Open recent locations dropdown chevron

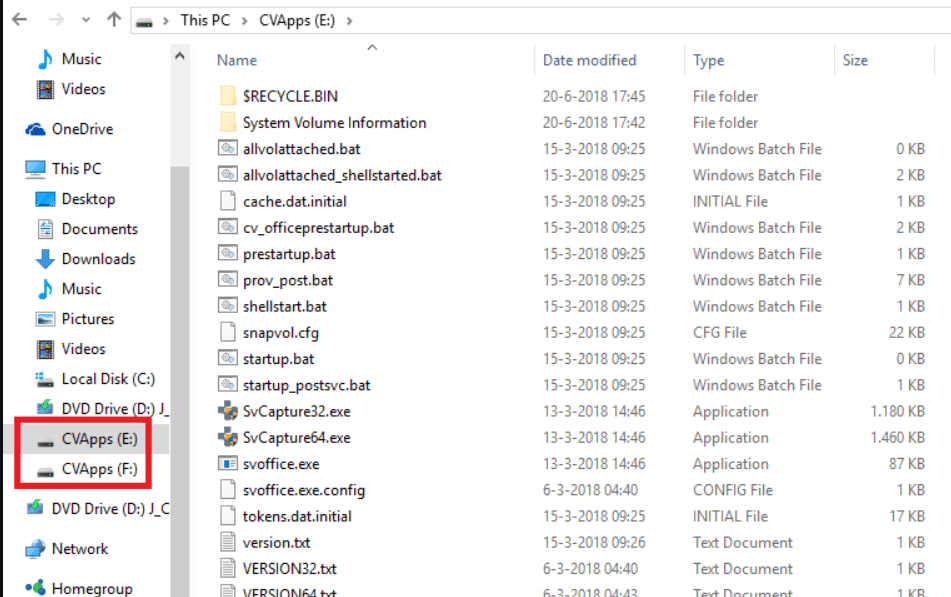[86, 20]
